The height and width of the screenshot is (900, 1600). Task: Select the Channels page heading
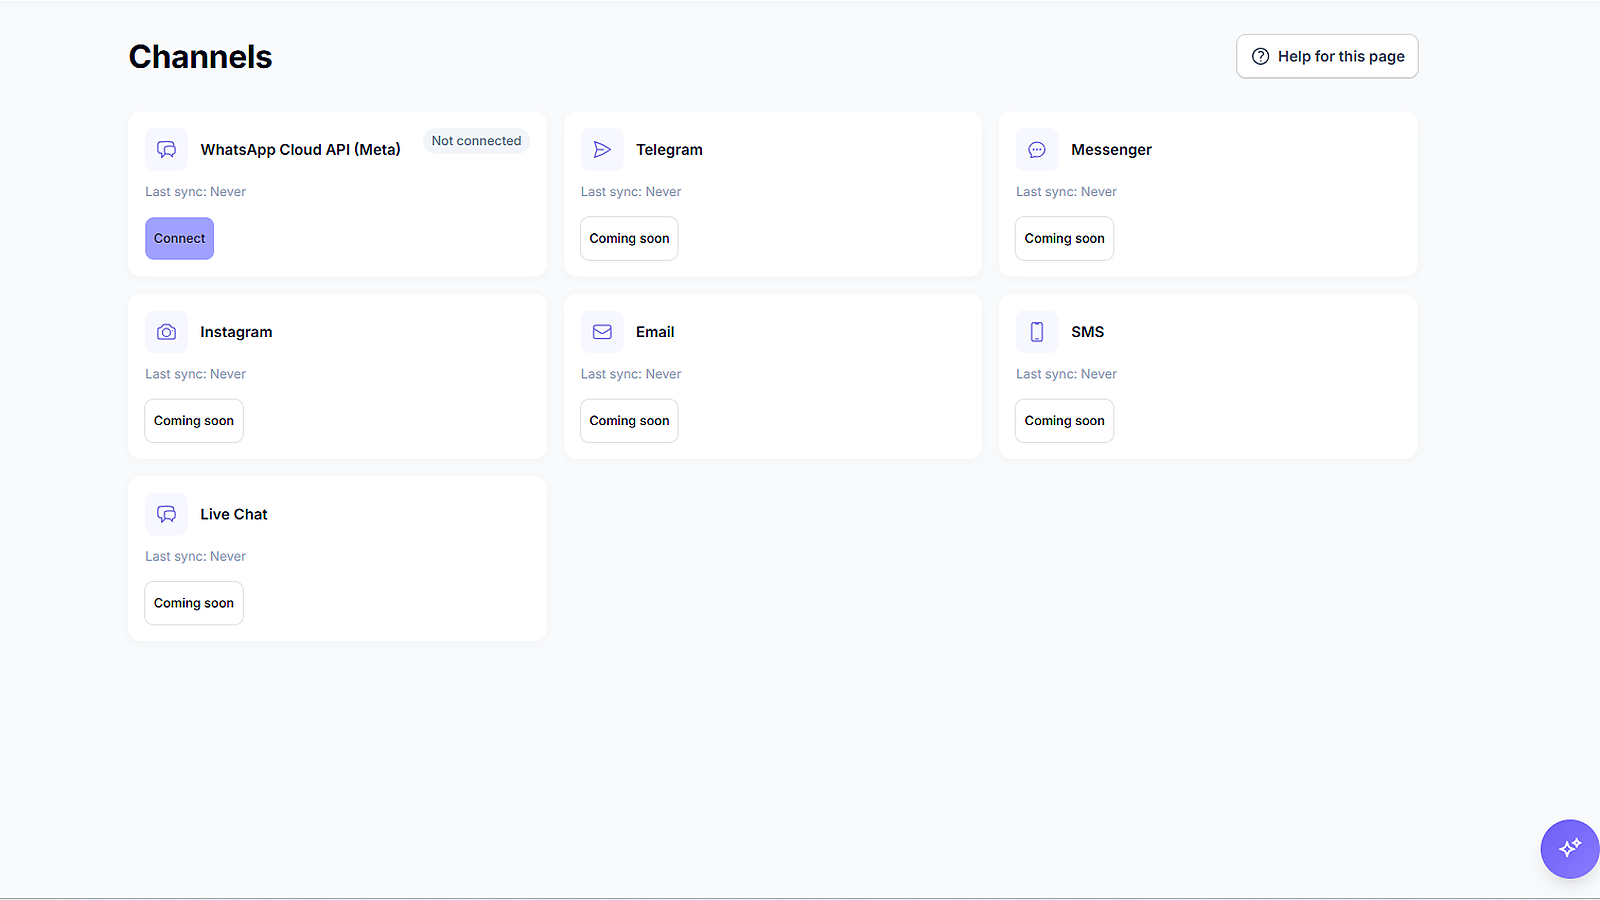200,57
